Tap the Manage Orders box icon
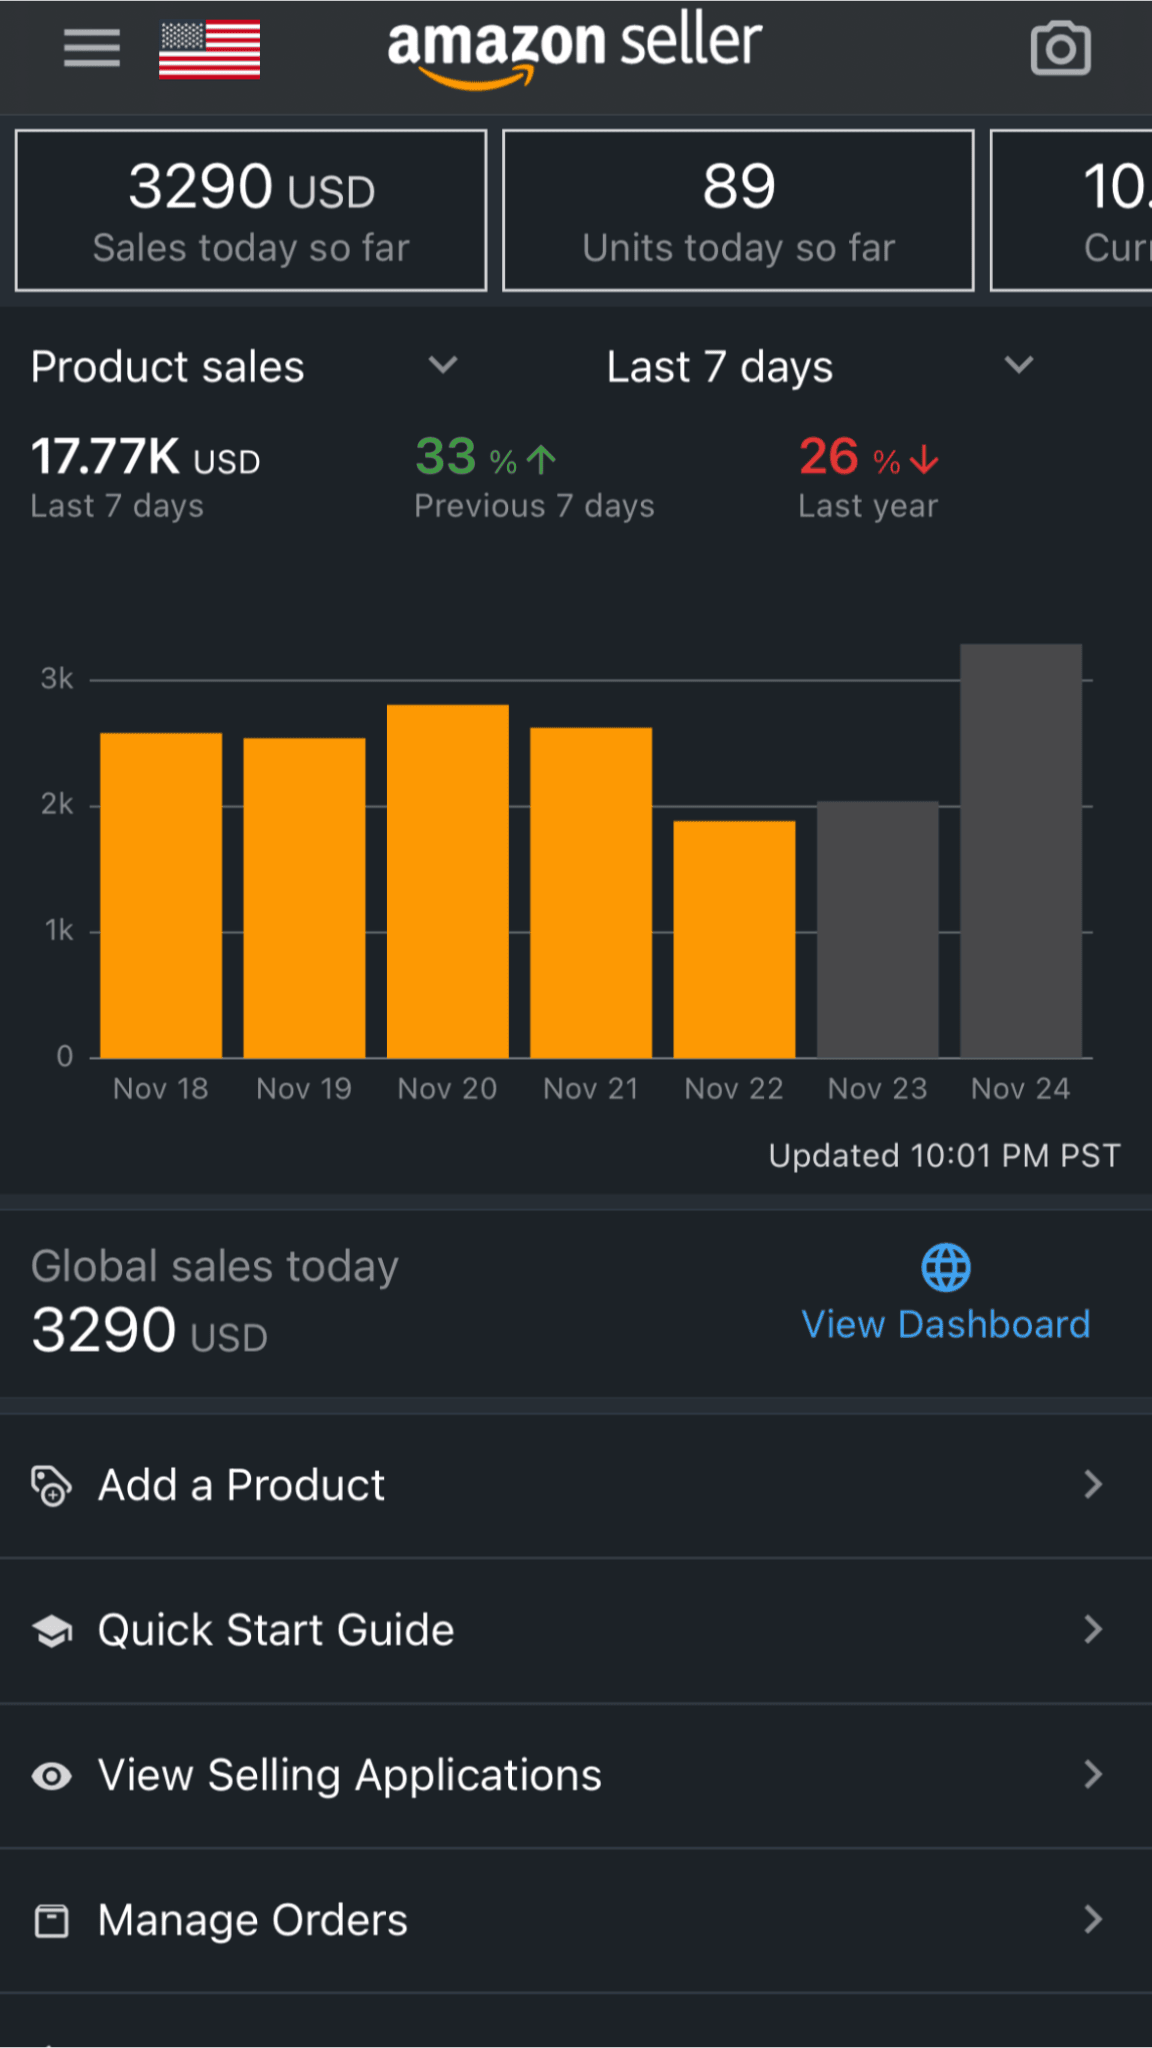Image resolution: width=1152 pixels, height=2048 pixels. 52,1921
